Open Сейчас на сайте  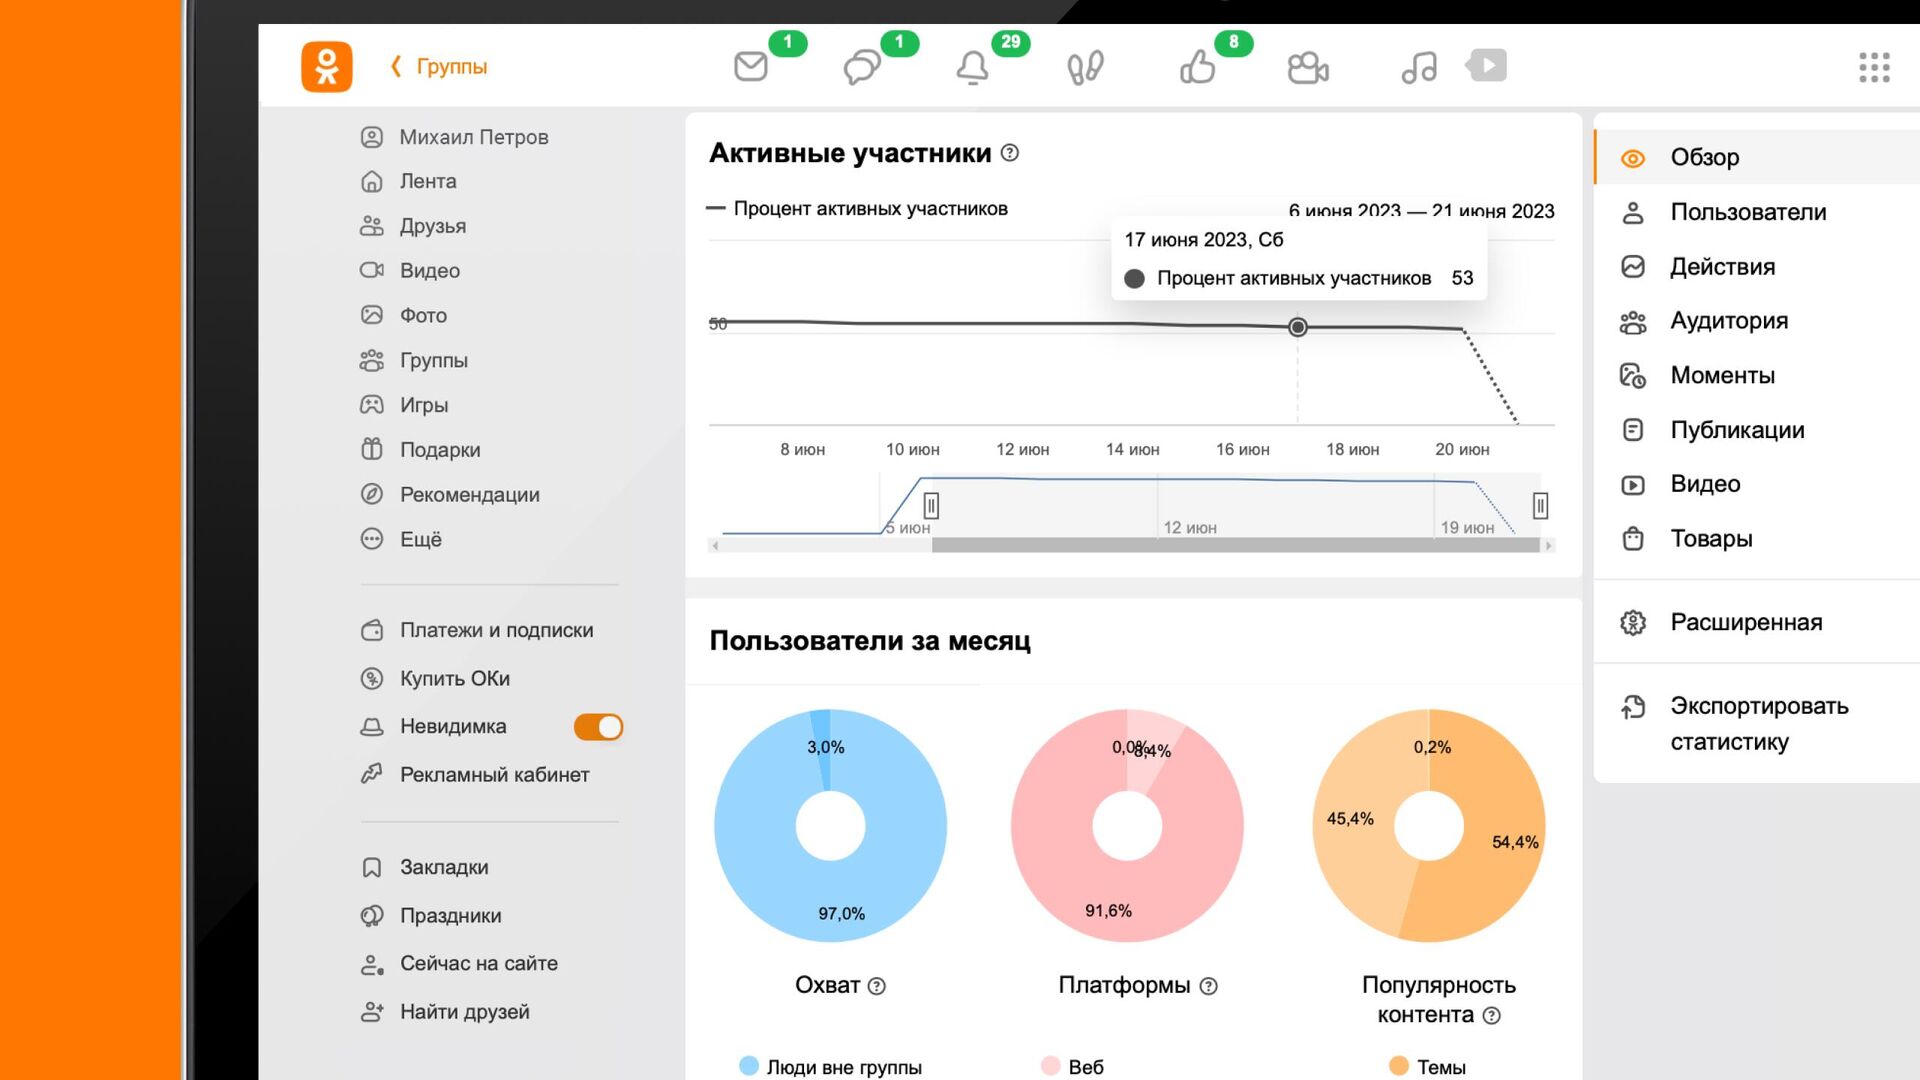(x=459, y=964)
